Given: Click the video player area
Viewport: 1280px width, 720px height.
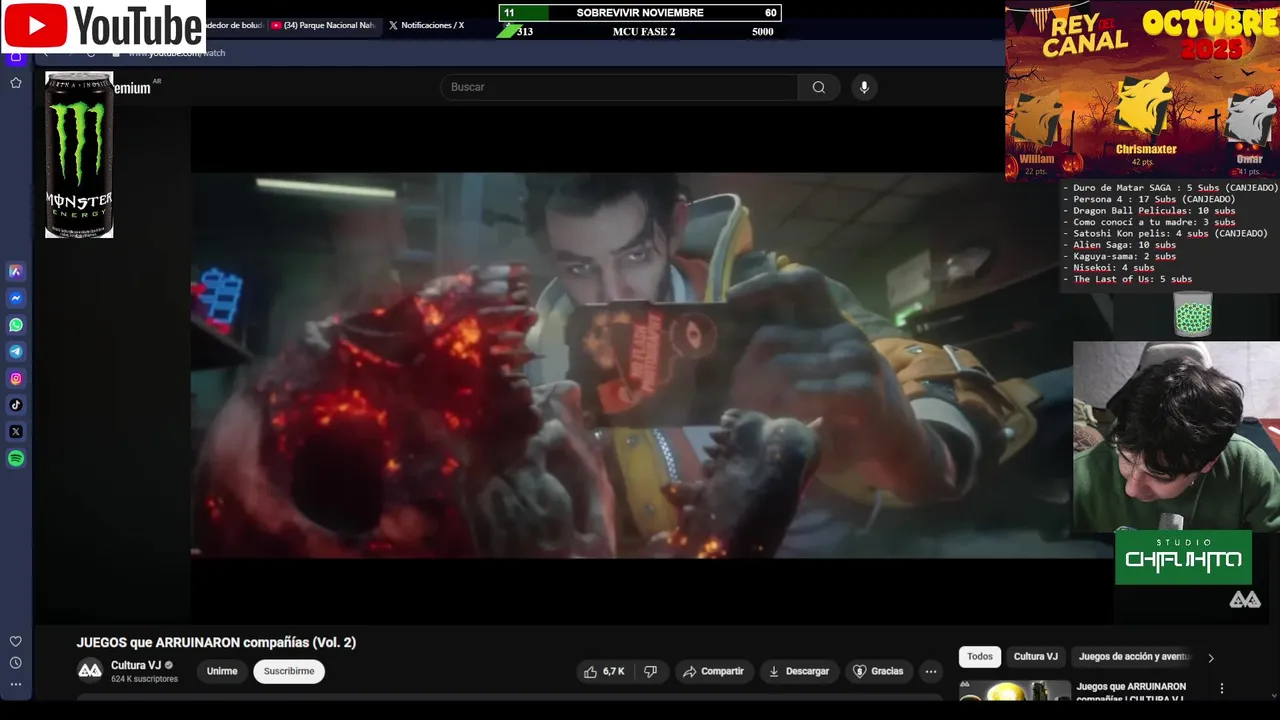Looking at the screenshot, I should pyautogui.click(x=651, y=365).
